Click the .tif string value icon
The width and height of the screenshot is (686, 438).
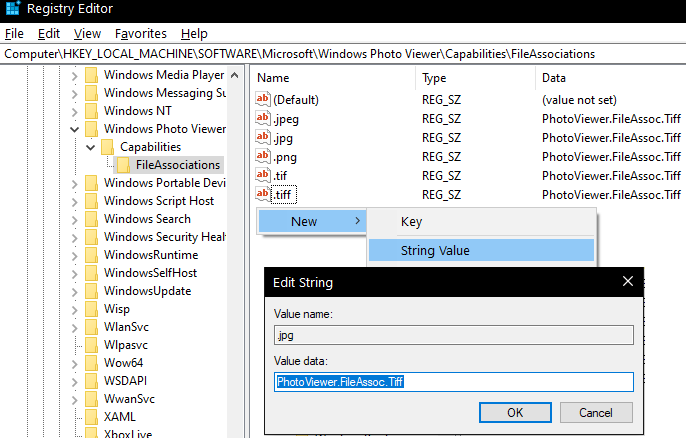[x=263, y=175]
